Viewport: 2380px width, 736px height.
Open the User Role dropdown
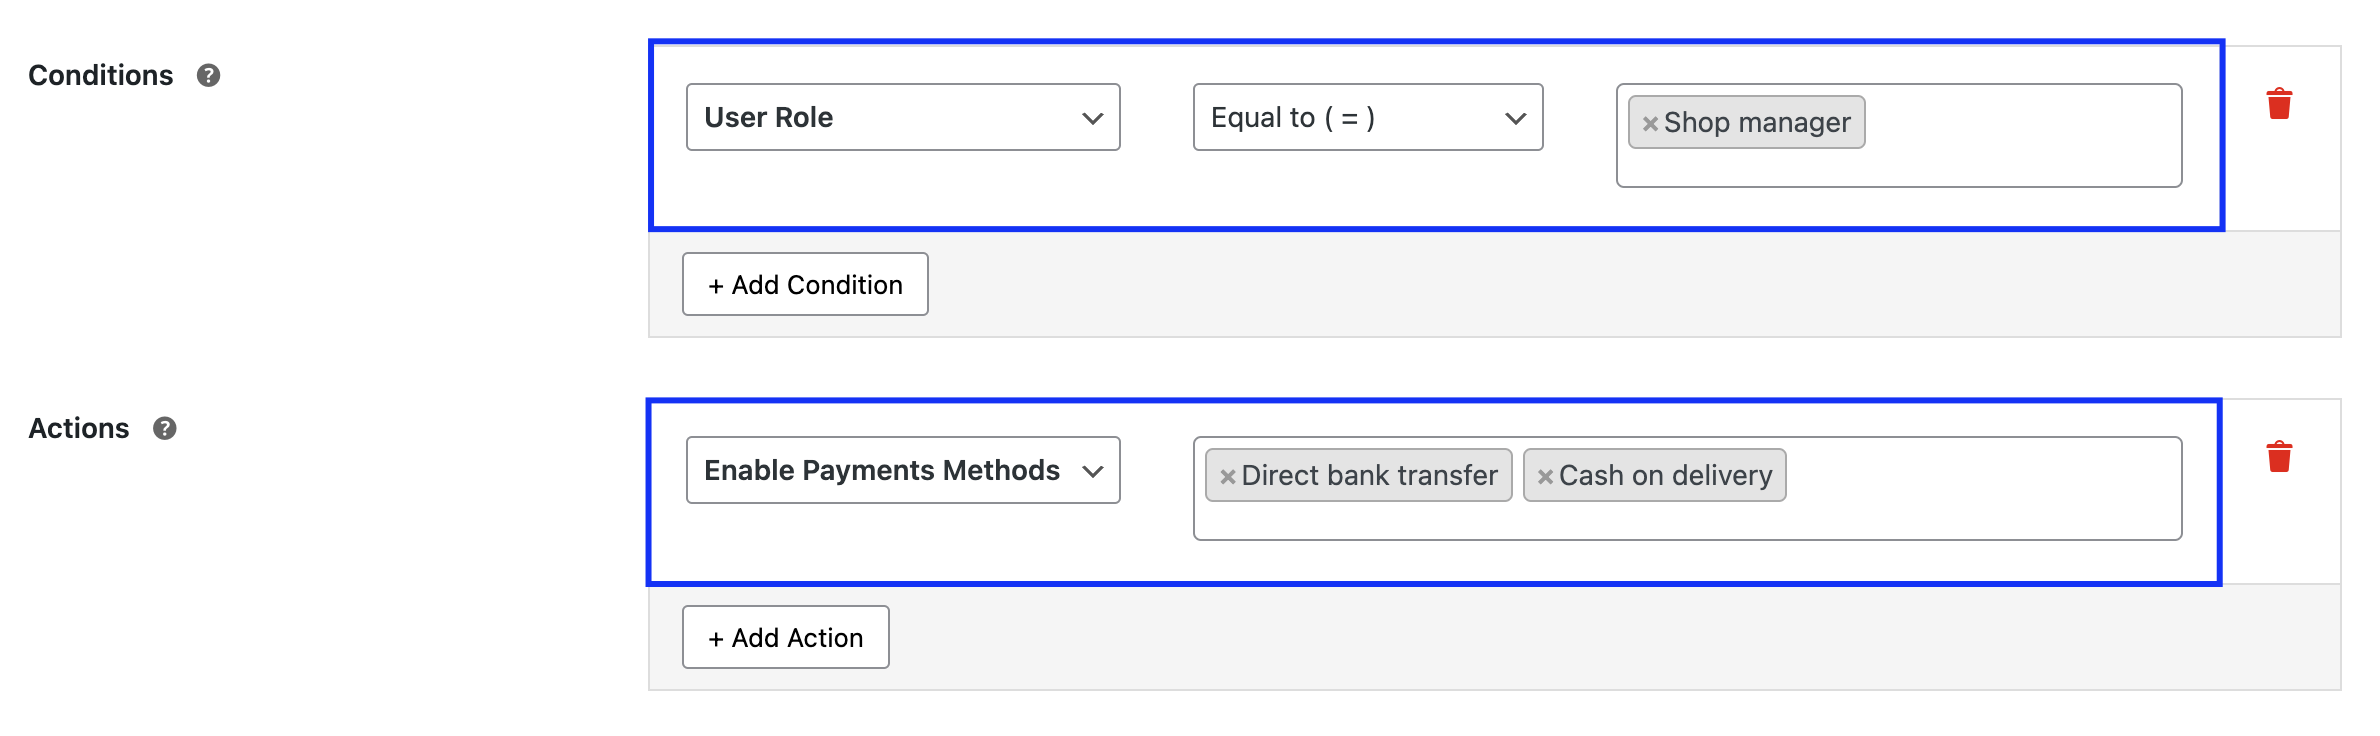pyautogui.click(x=903, y=117)
